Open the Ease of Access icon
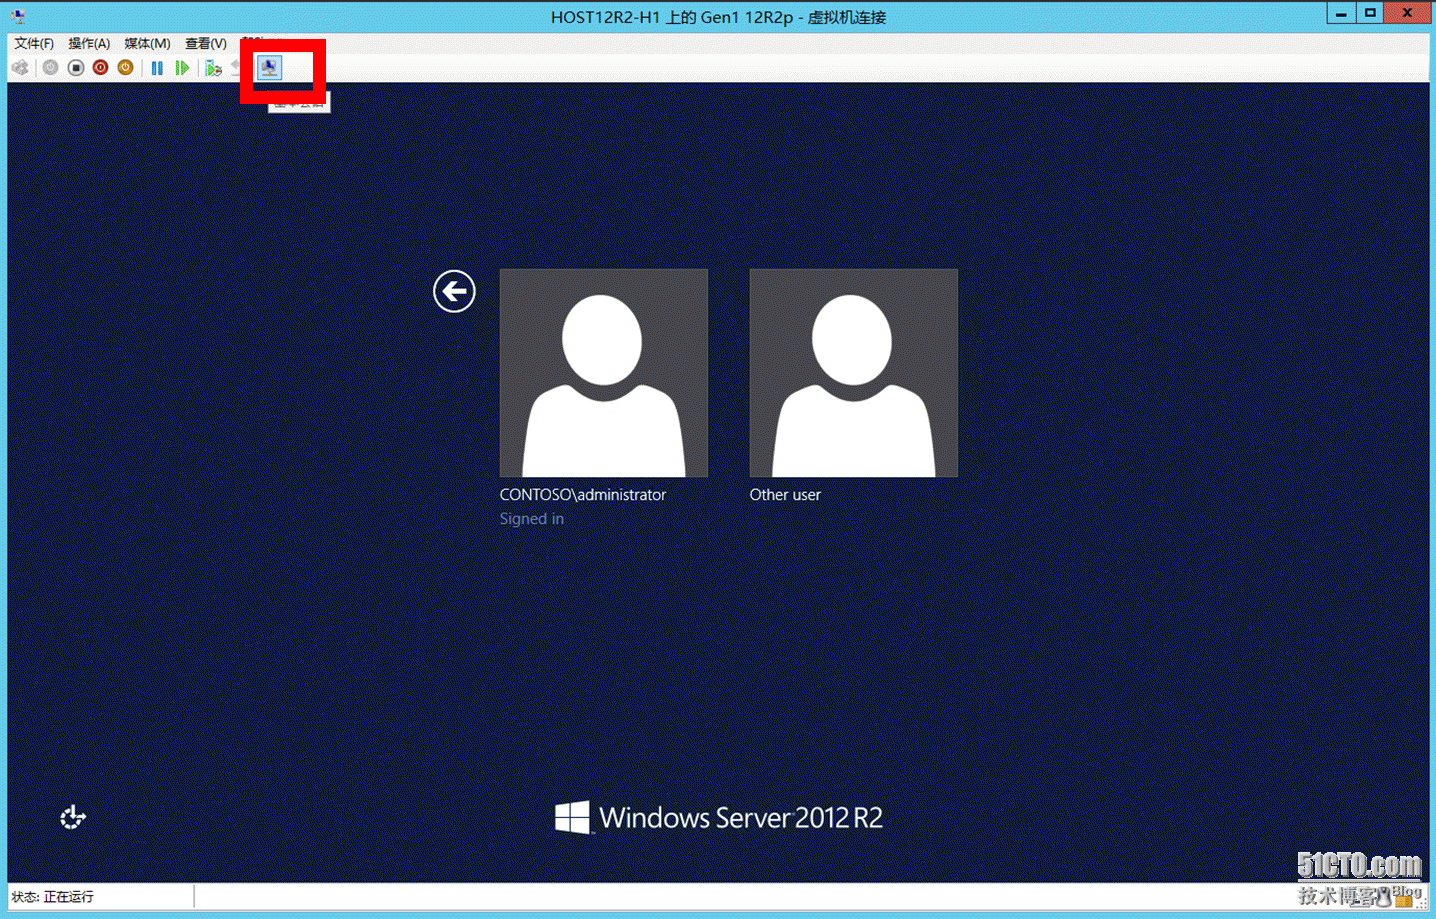This screenshot has width=1436, height=919. click(x=73, y=817)
